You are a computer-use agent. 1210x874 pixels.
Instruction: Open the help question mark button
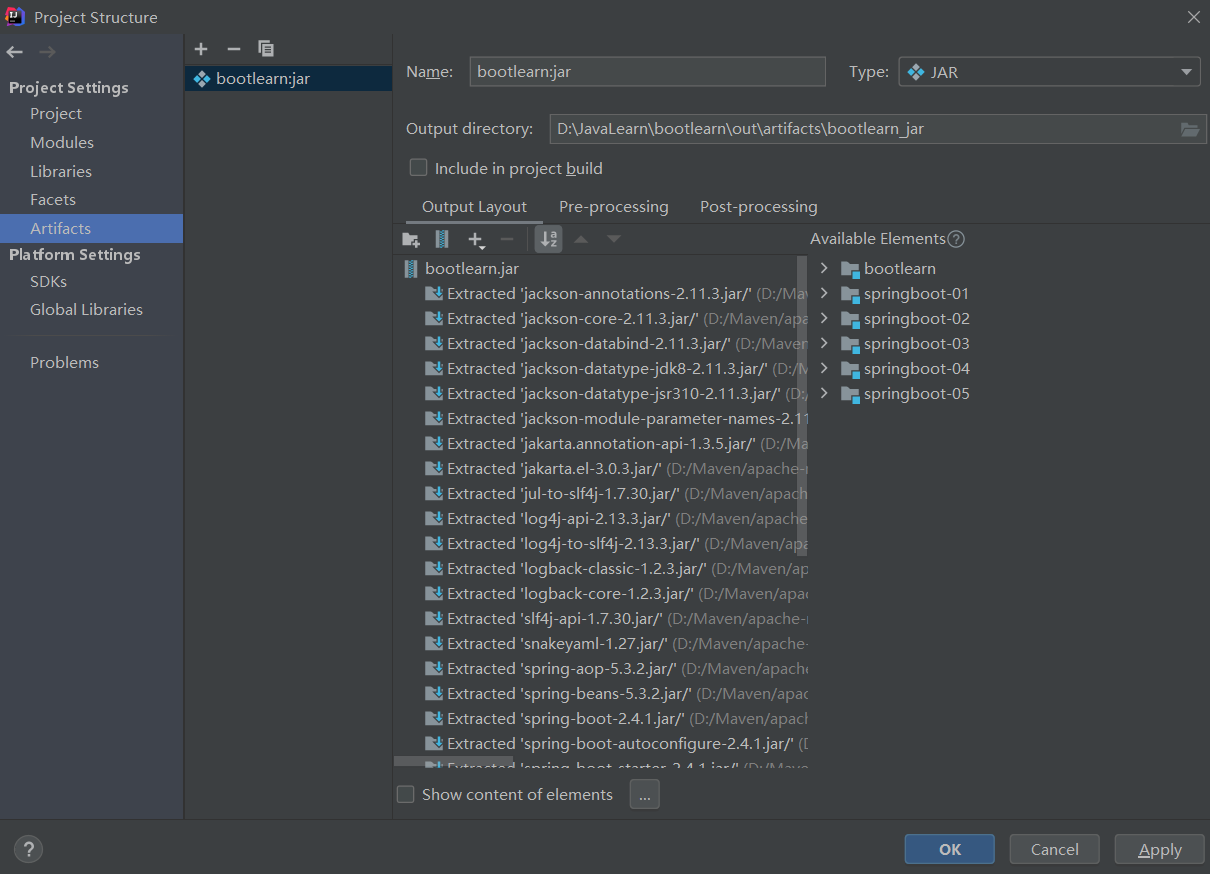pyautogui.click(x=28, y=850)
